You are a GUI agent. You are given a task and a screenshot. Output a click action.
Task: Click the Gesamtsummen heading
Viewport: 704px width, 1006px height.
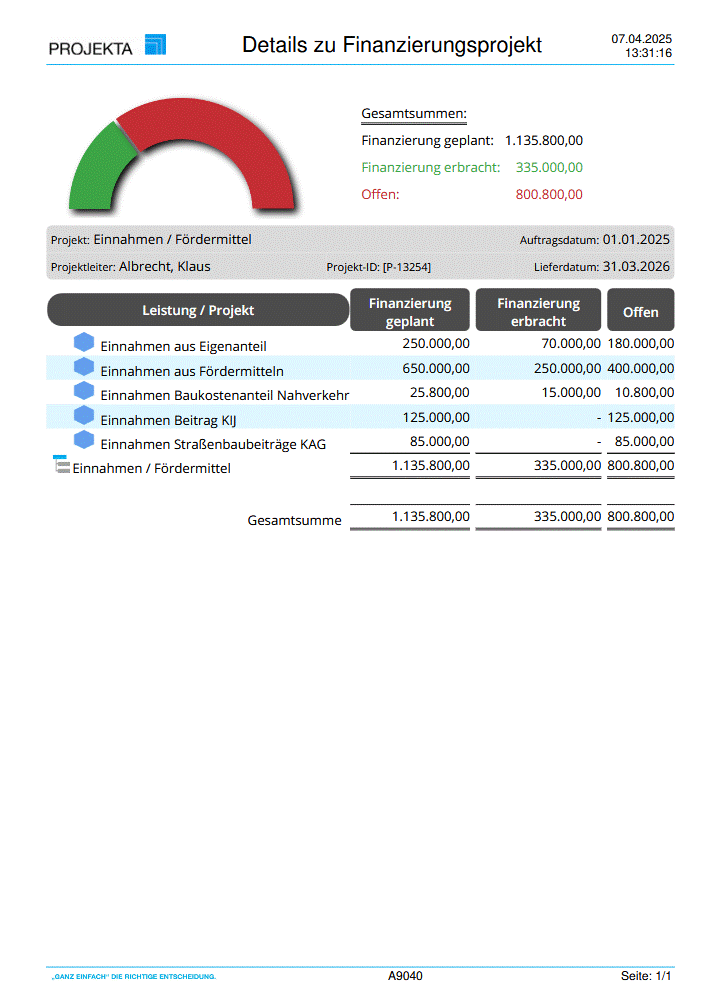[x=414, y=114]
